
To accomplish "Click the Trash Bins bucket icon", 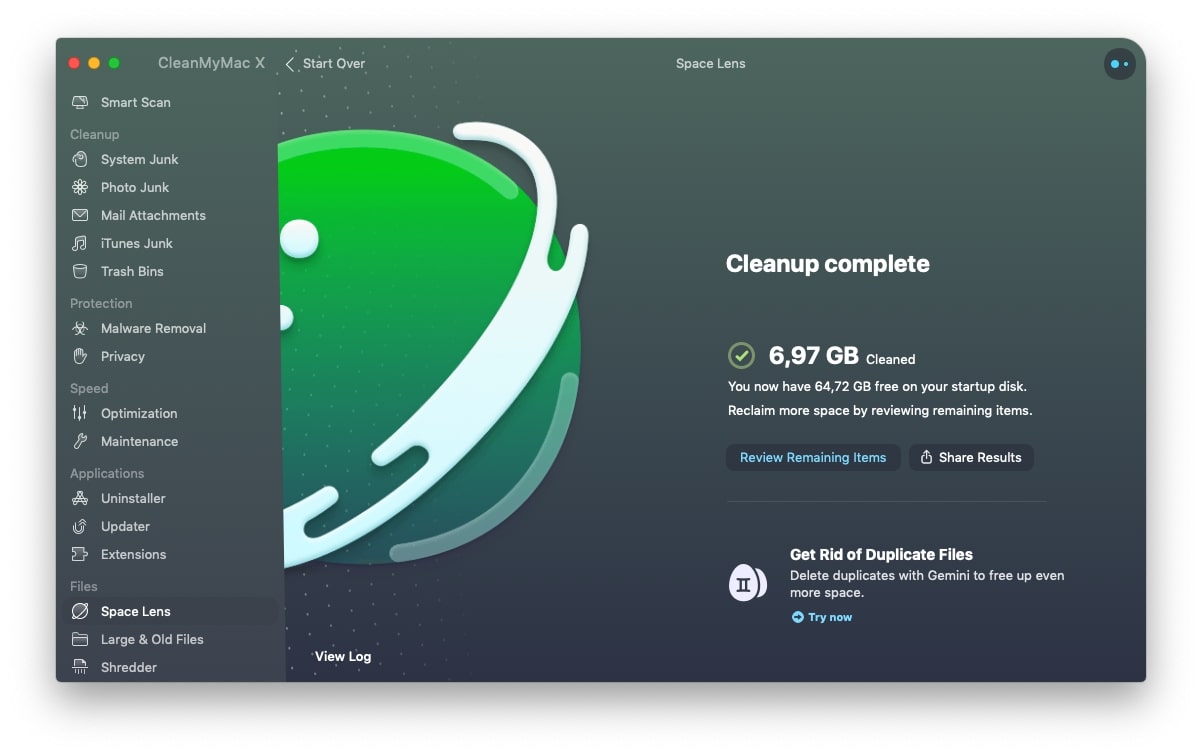I will (80, 271).
